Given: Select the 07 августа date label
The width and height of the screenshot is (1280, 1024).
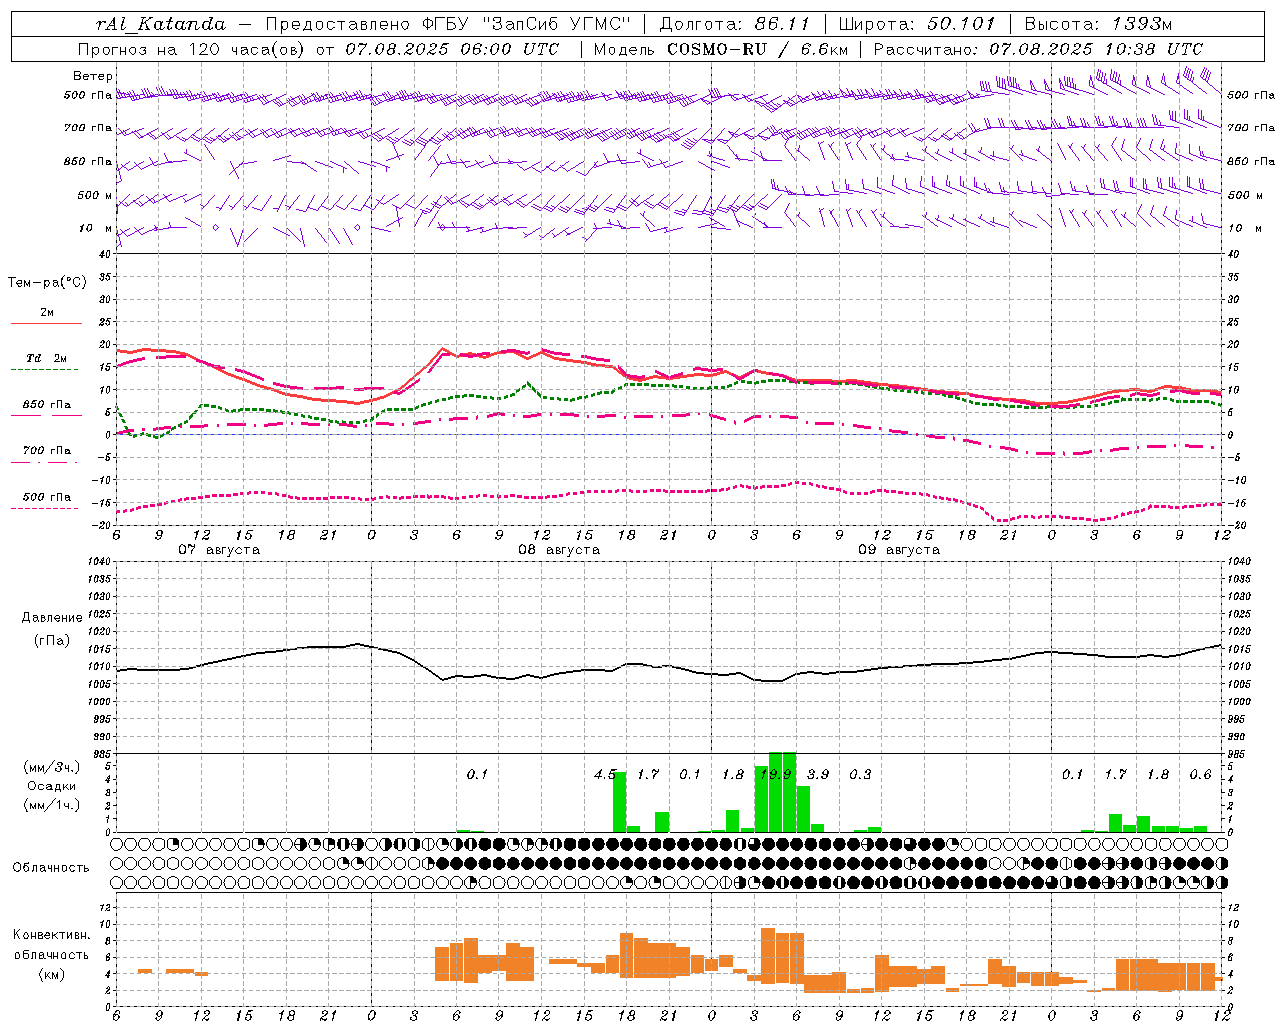Looking at the screenshot, I should click(x=219, y=550).
